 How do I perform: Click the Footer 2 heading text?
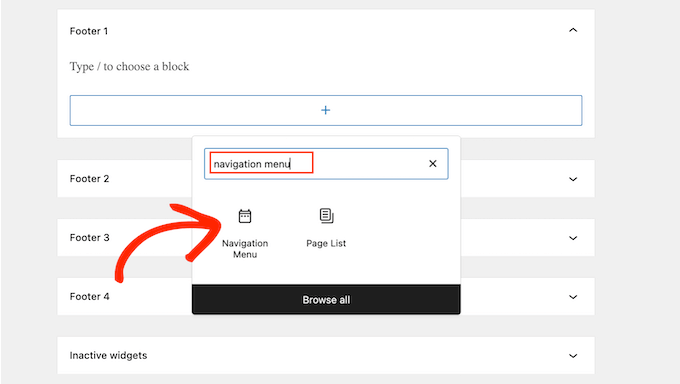coord(89,179)
